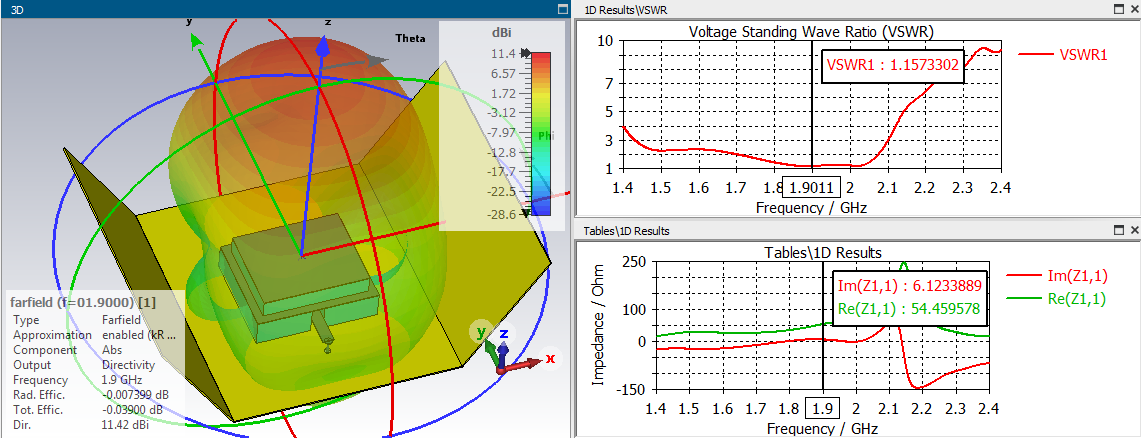
Task: Click the 1.9 marker frequency box in impedance plot
Action: pyautogui.click(x=824, y=408)
